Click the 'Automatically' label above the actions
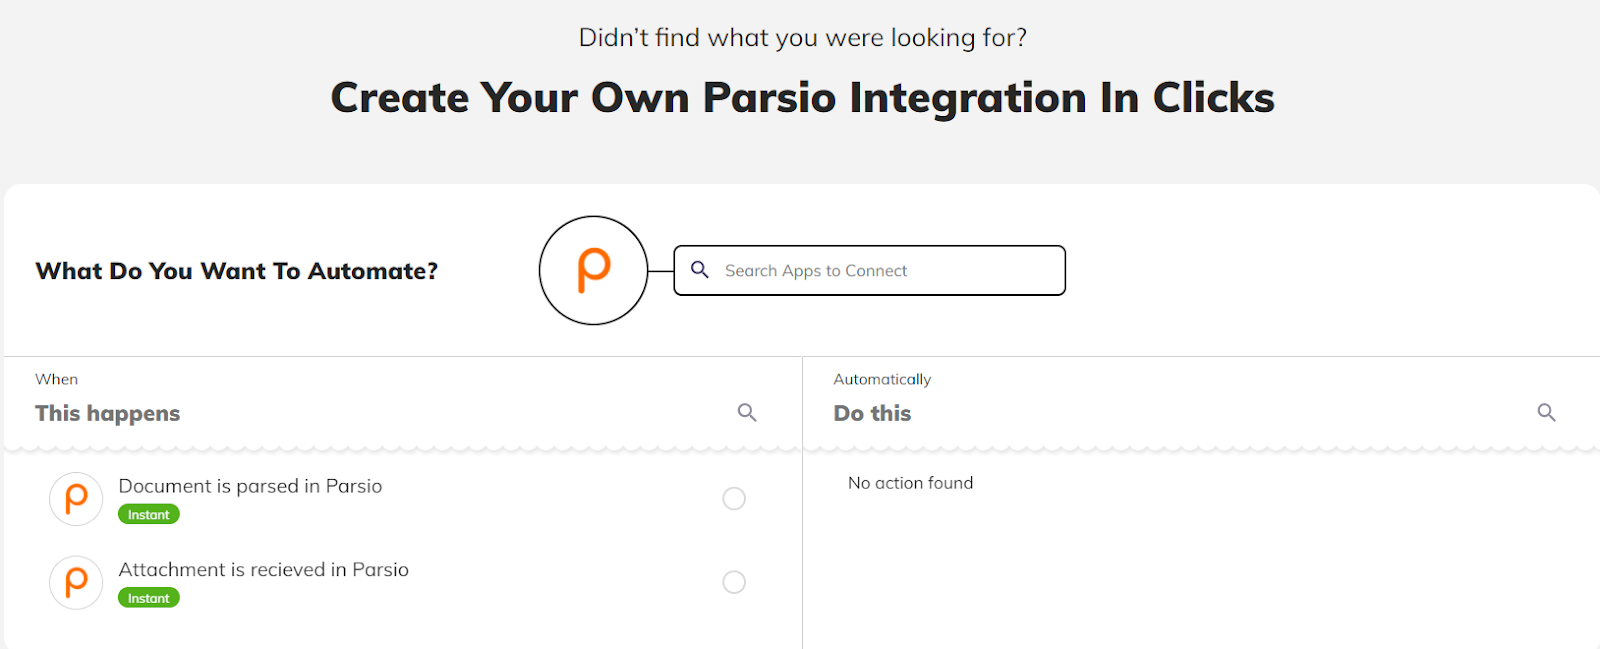The height and width of the screenshot is (649, 1600). pos(882,379)
